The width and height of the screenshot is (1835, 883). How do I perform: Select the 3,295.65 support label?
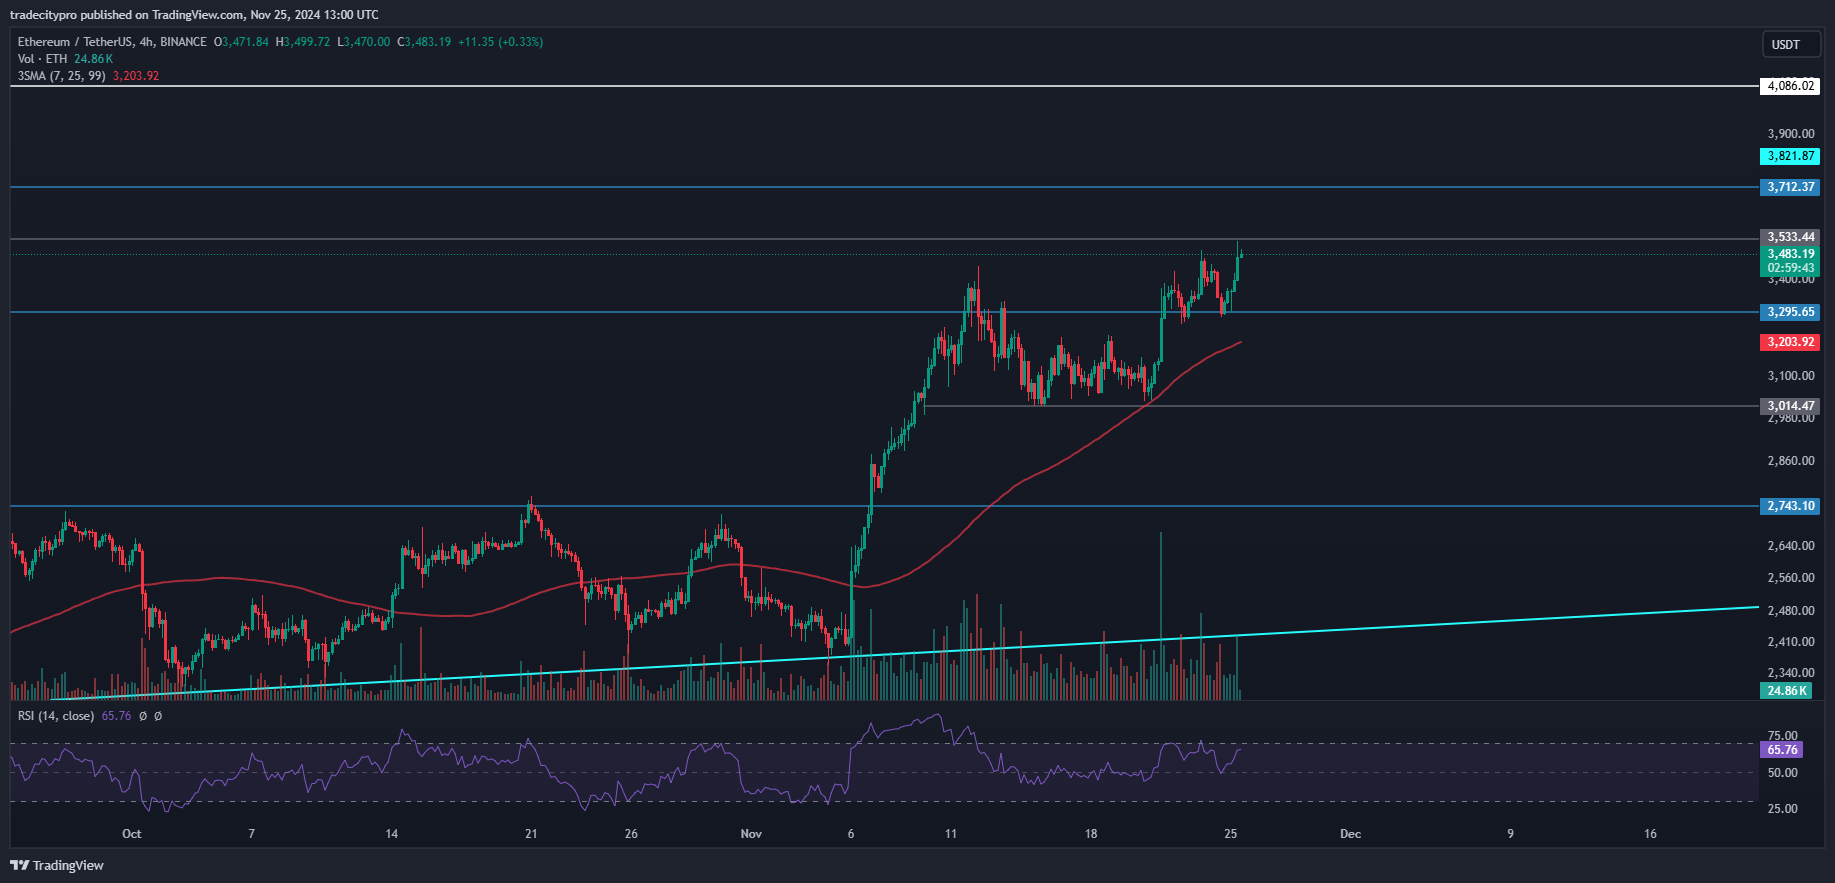[x=1790, y=312]
